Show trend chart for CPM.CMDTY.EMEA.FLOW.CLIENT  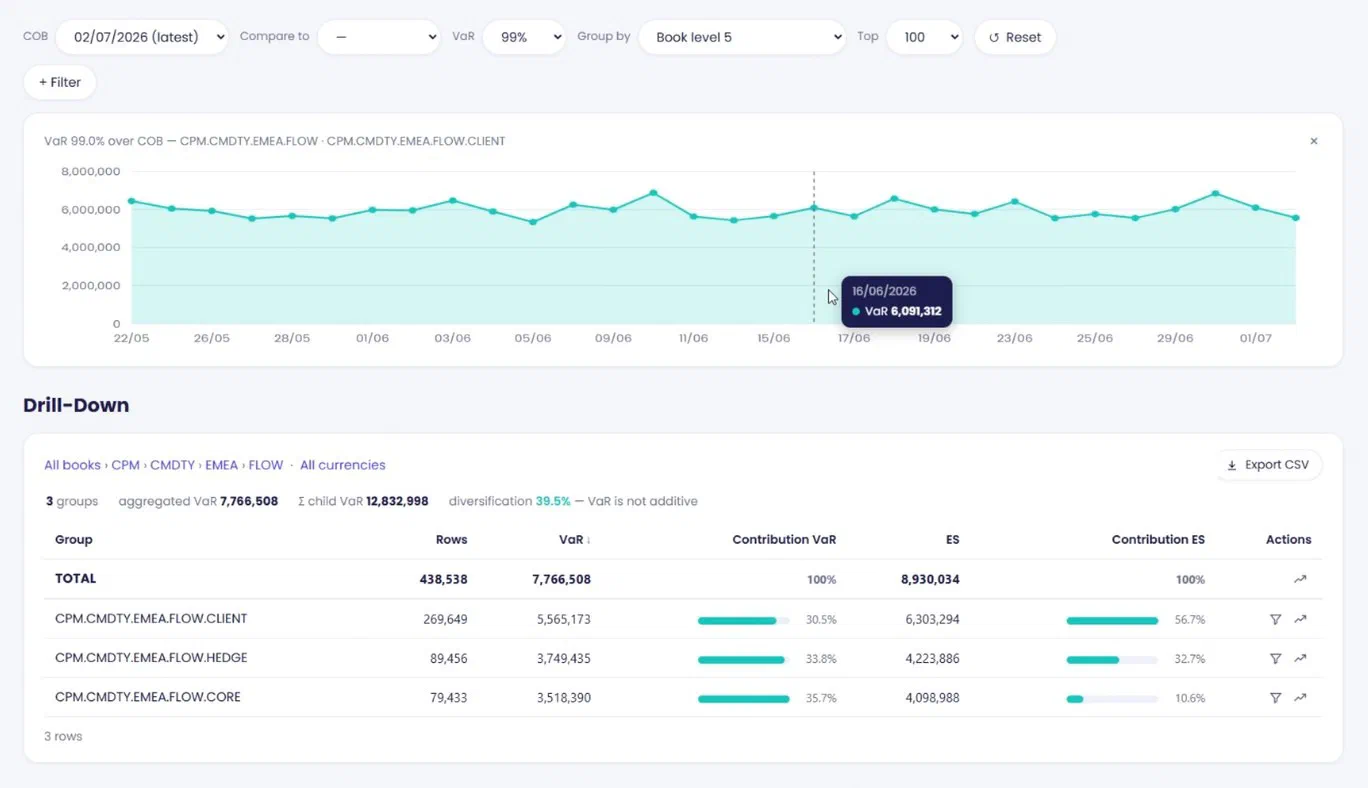[1300, 619]
